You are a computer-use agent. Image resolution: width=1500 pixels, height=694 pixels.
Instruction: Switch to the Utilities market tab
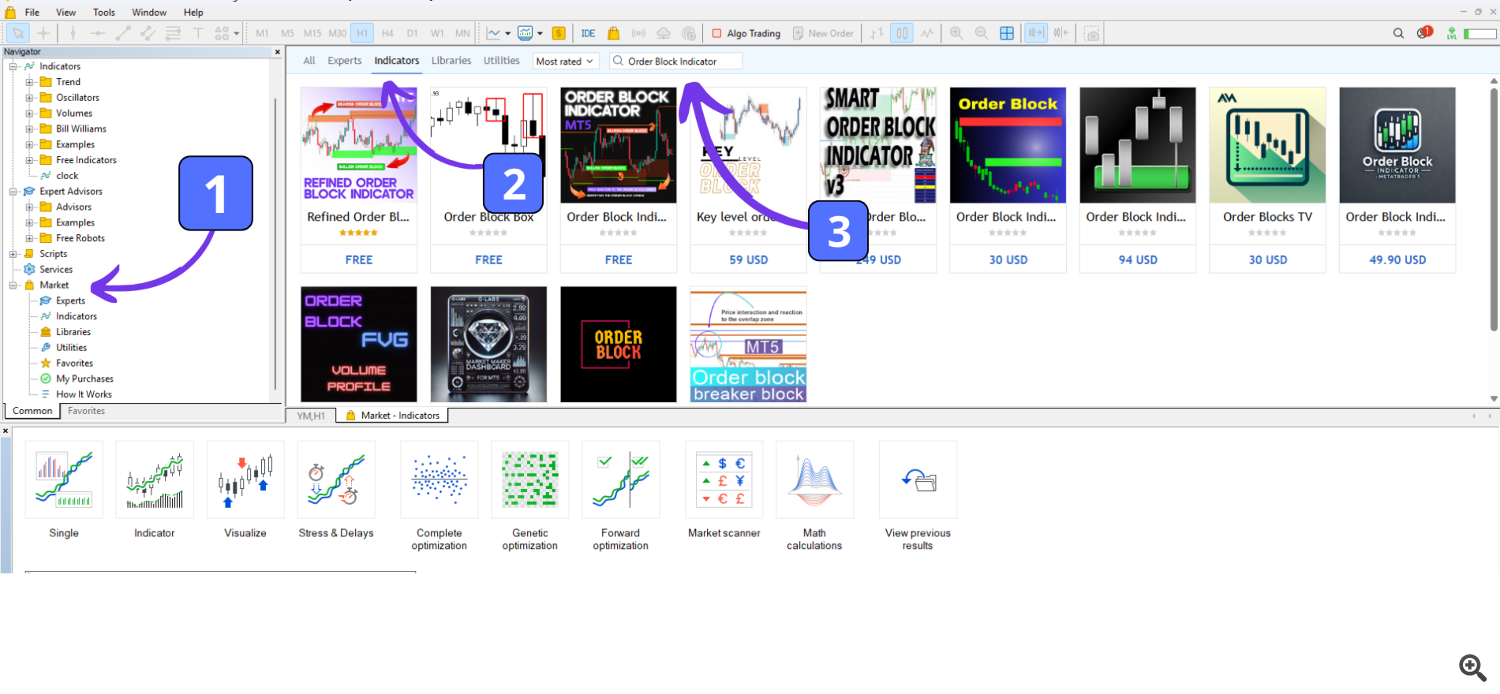(501, 61)
